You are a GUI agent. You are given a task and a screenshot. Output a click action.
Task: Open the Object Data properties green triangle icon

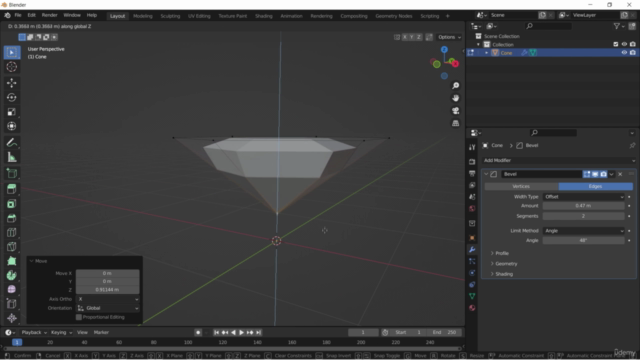[x=472, y=296]
